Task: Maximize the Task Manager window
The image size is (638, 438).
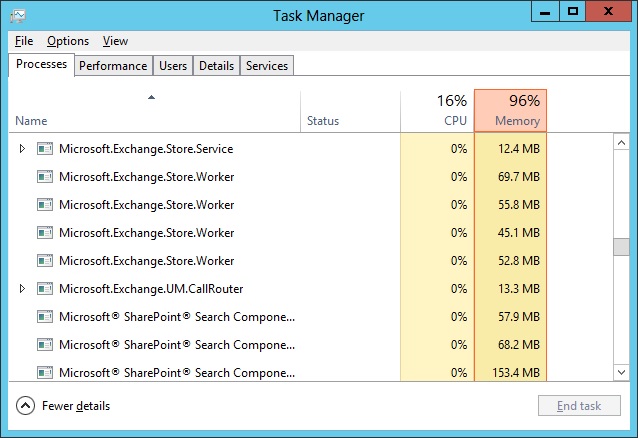Action: [x=572, y=12]
